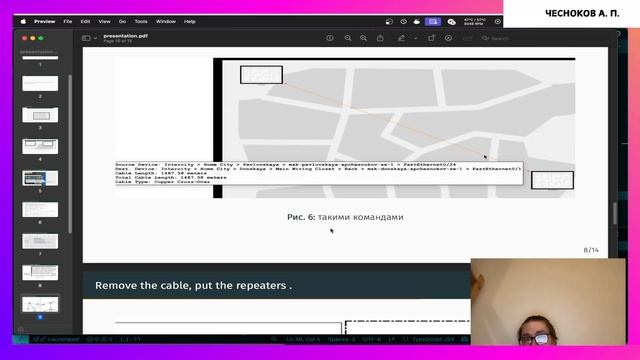Show the Markup toolbar icon

click(x=448, y=38)
